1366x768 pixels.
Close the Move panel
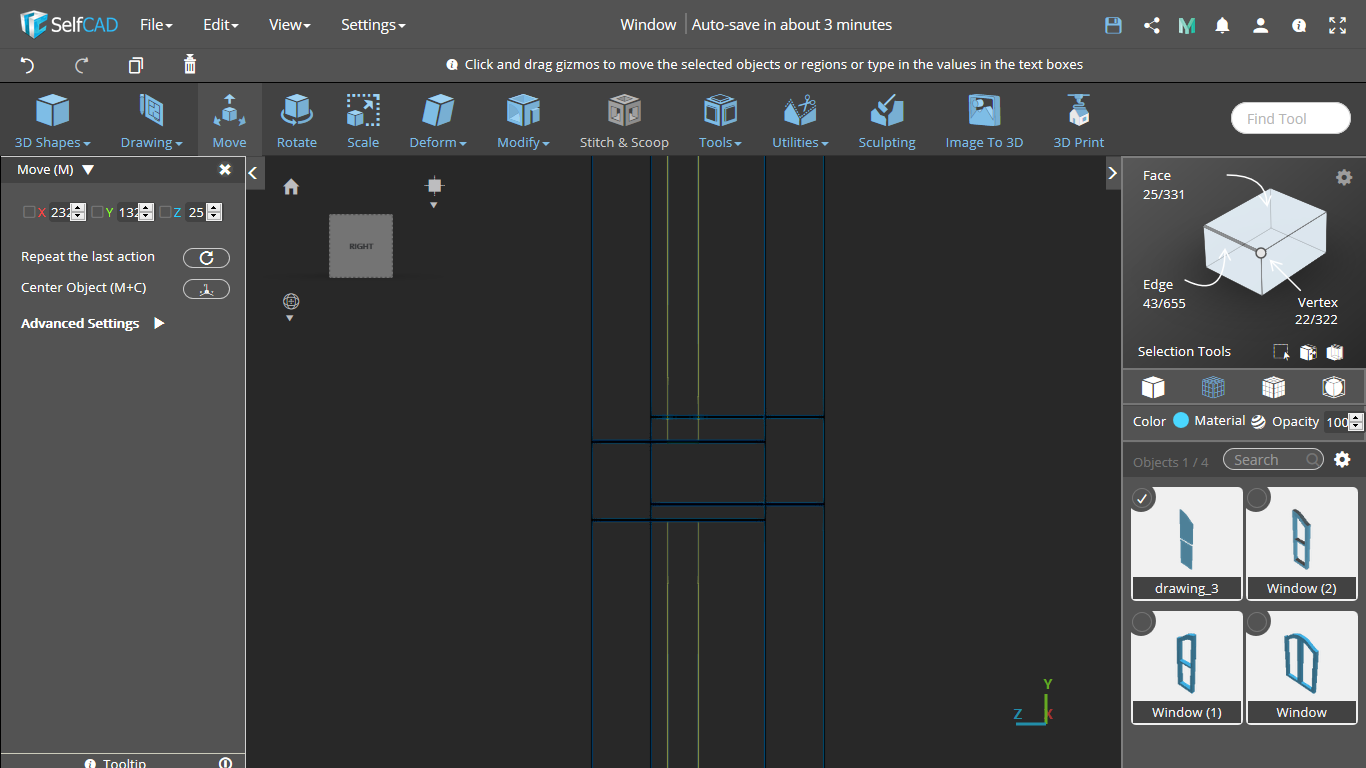click(x=225, y=170)
